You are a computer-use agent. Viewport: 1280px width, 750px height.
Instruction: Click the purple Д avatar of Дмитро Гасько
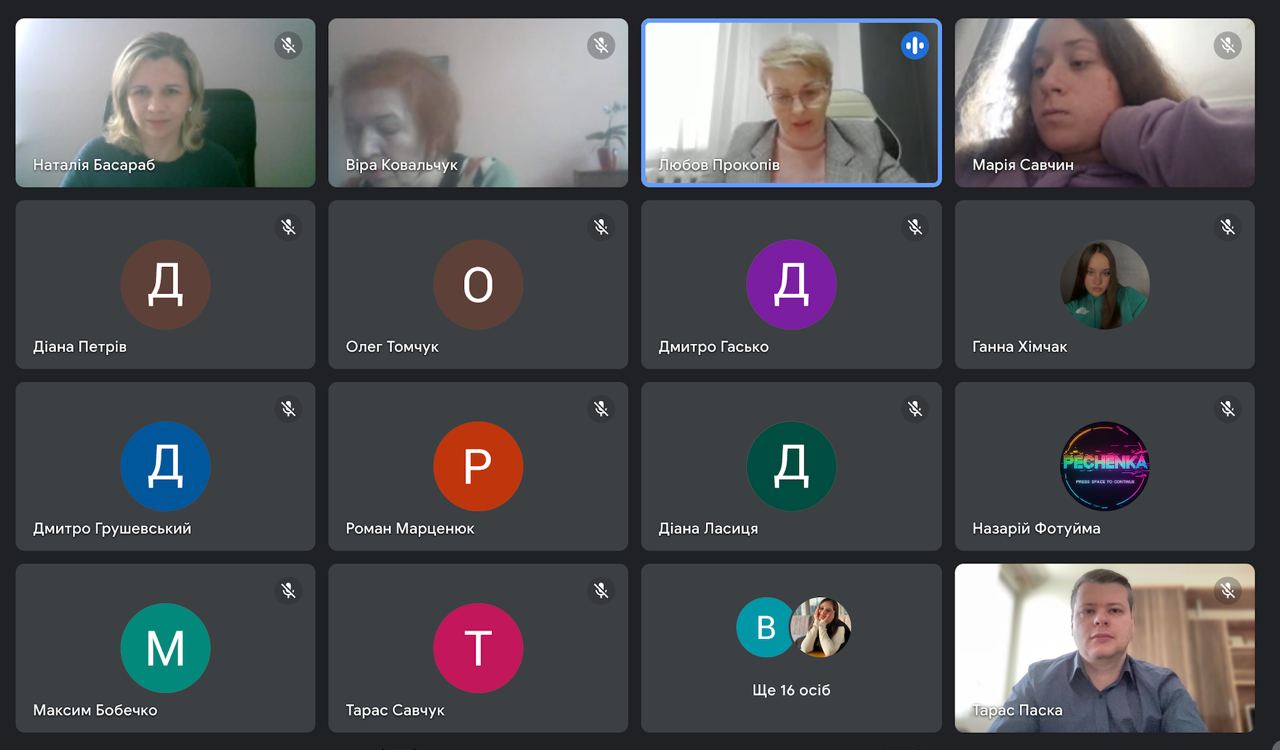(x=791, y=285)
